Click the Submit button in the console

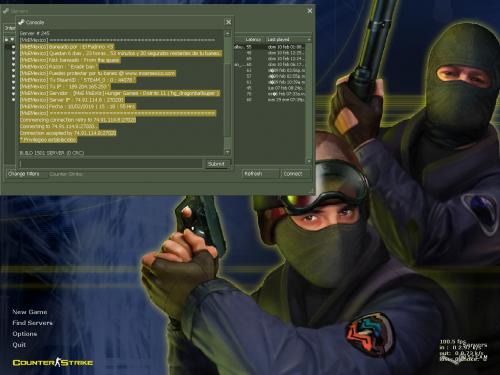(216, 164)
